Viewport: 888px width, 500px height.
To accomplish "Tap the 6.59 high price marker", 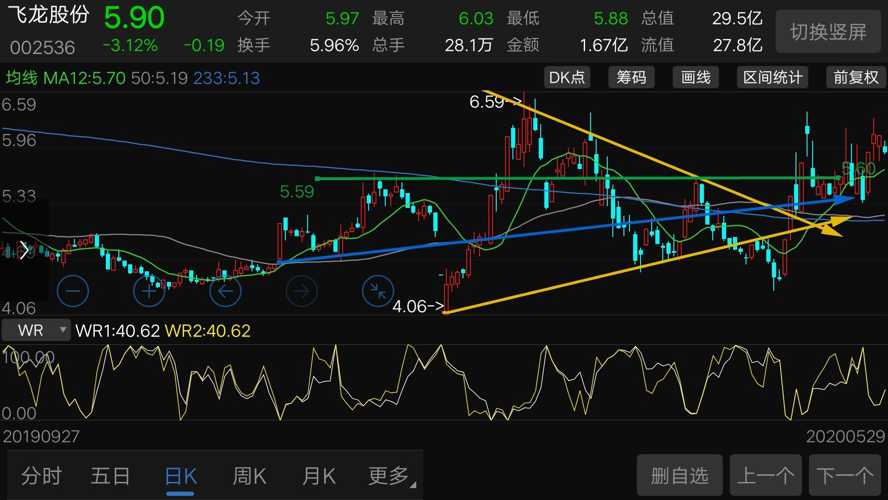I will [x=495, y=102].
